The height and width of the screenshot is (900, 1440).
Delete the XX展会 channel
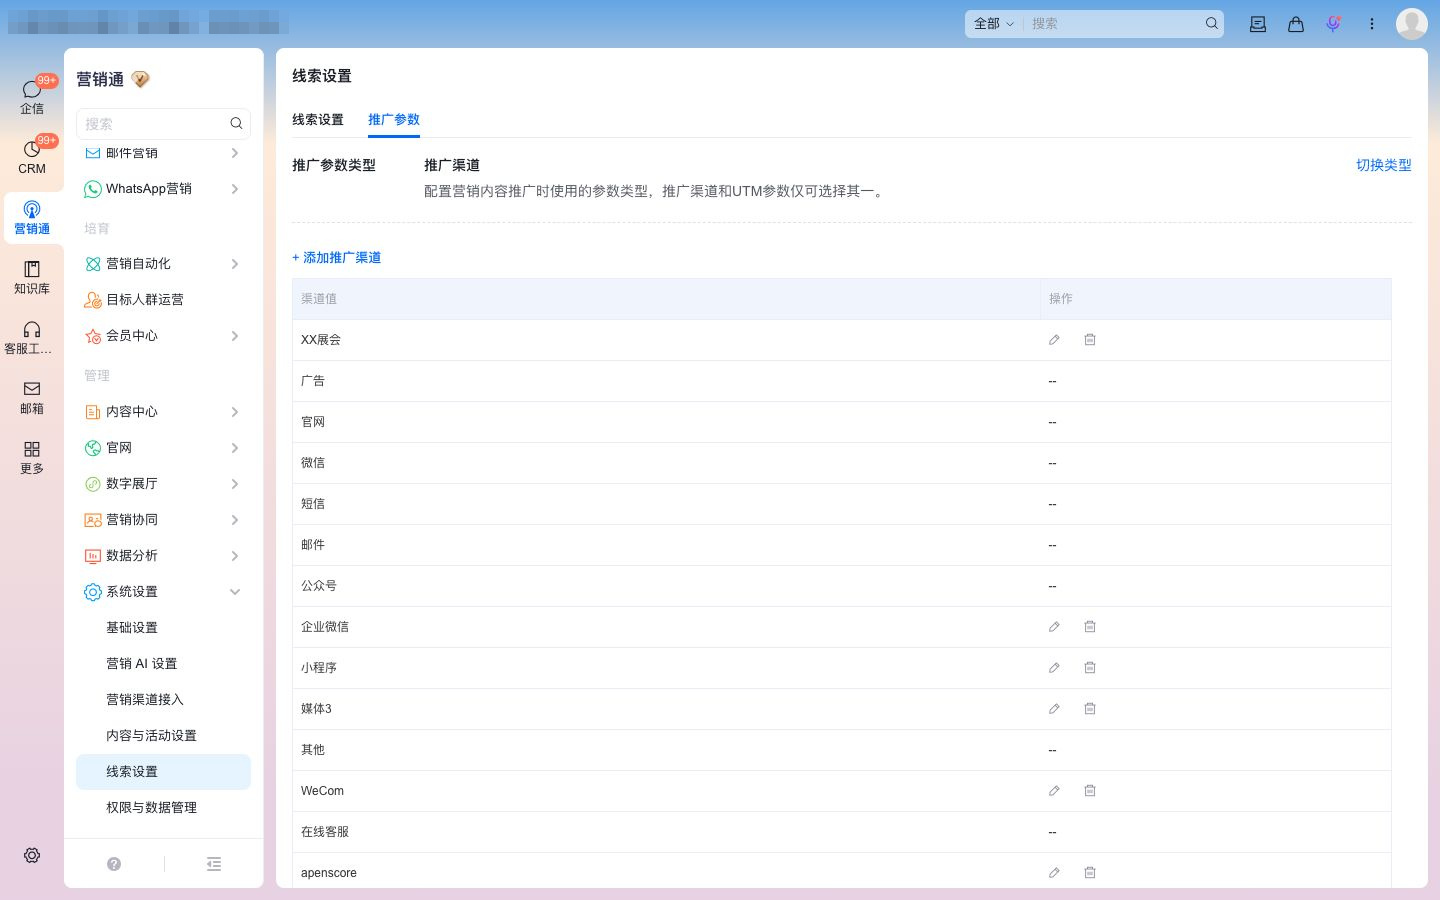click(1090, 340)
